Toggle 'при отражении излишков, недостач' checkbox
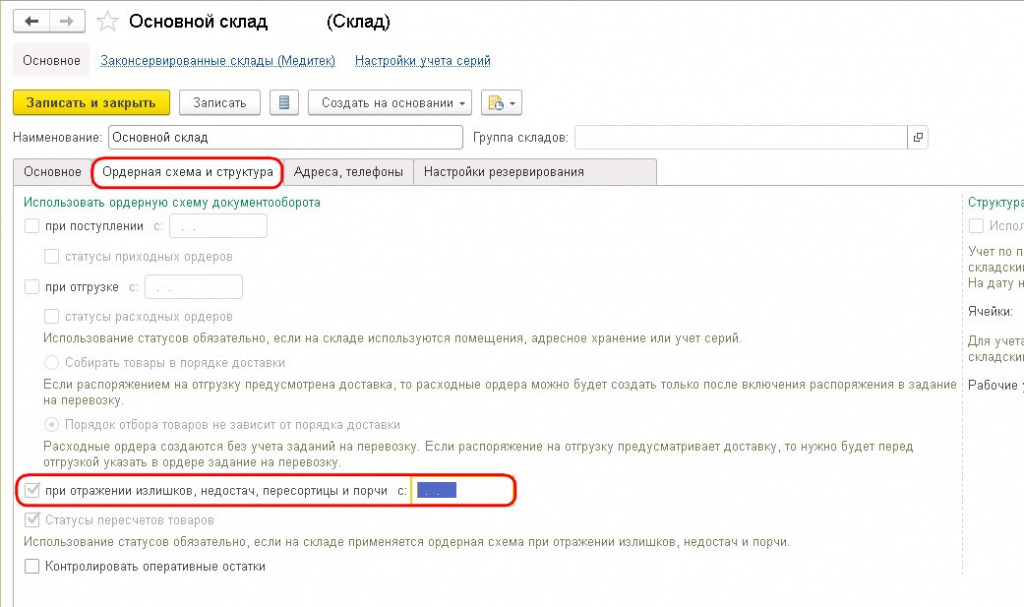This screenshot has width=1024, height=607. coord(31,490)
